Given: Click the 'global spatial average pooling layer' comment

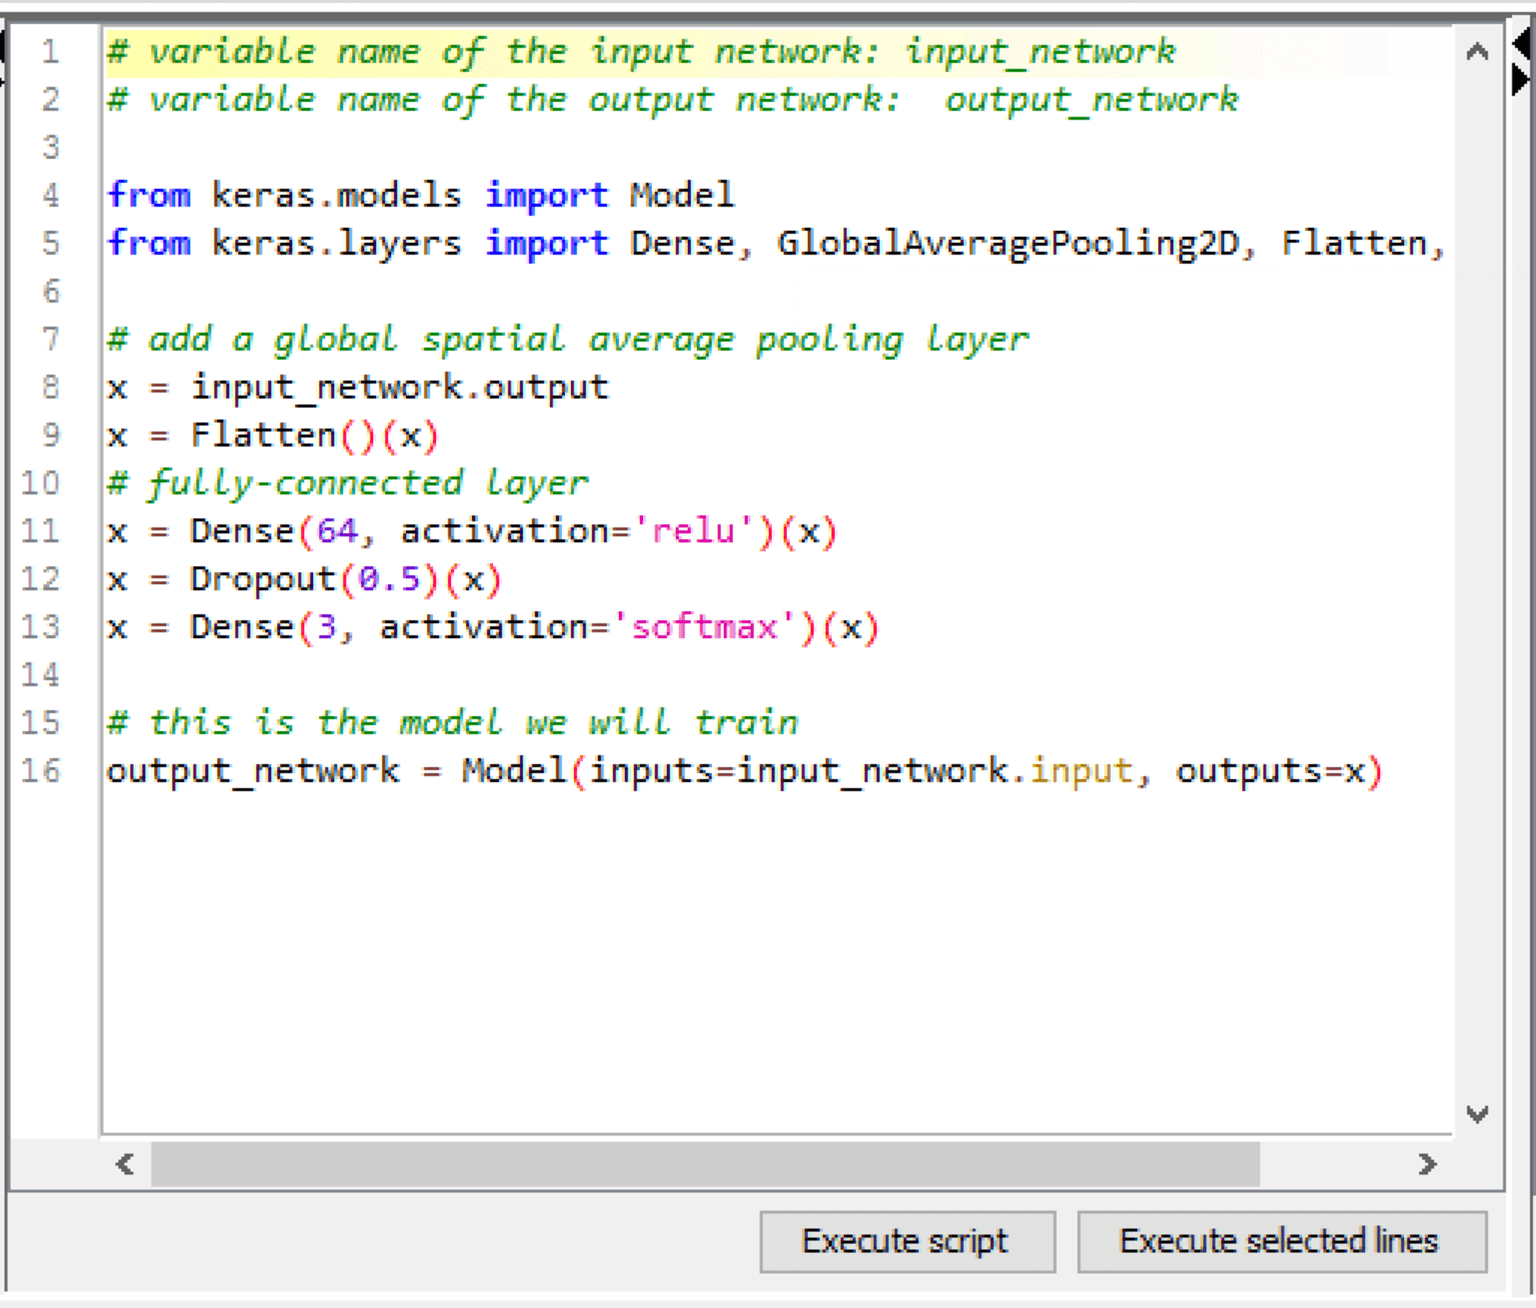Looking at the screenshot, I should click(568, 339).
